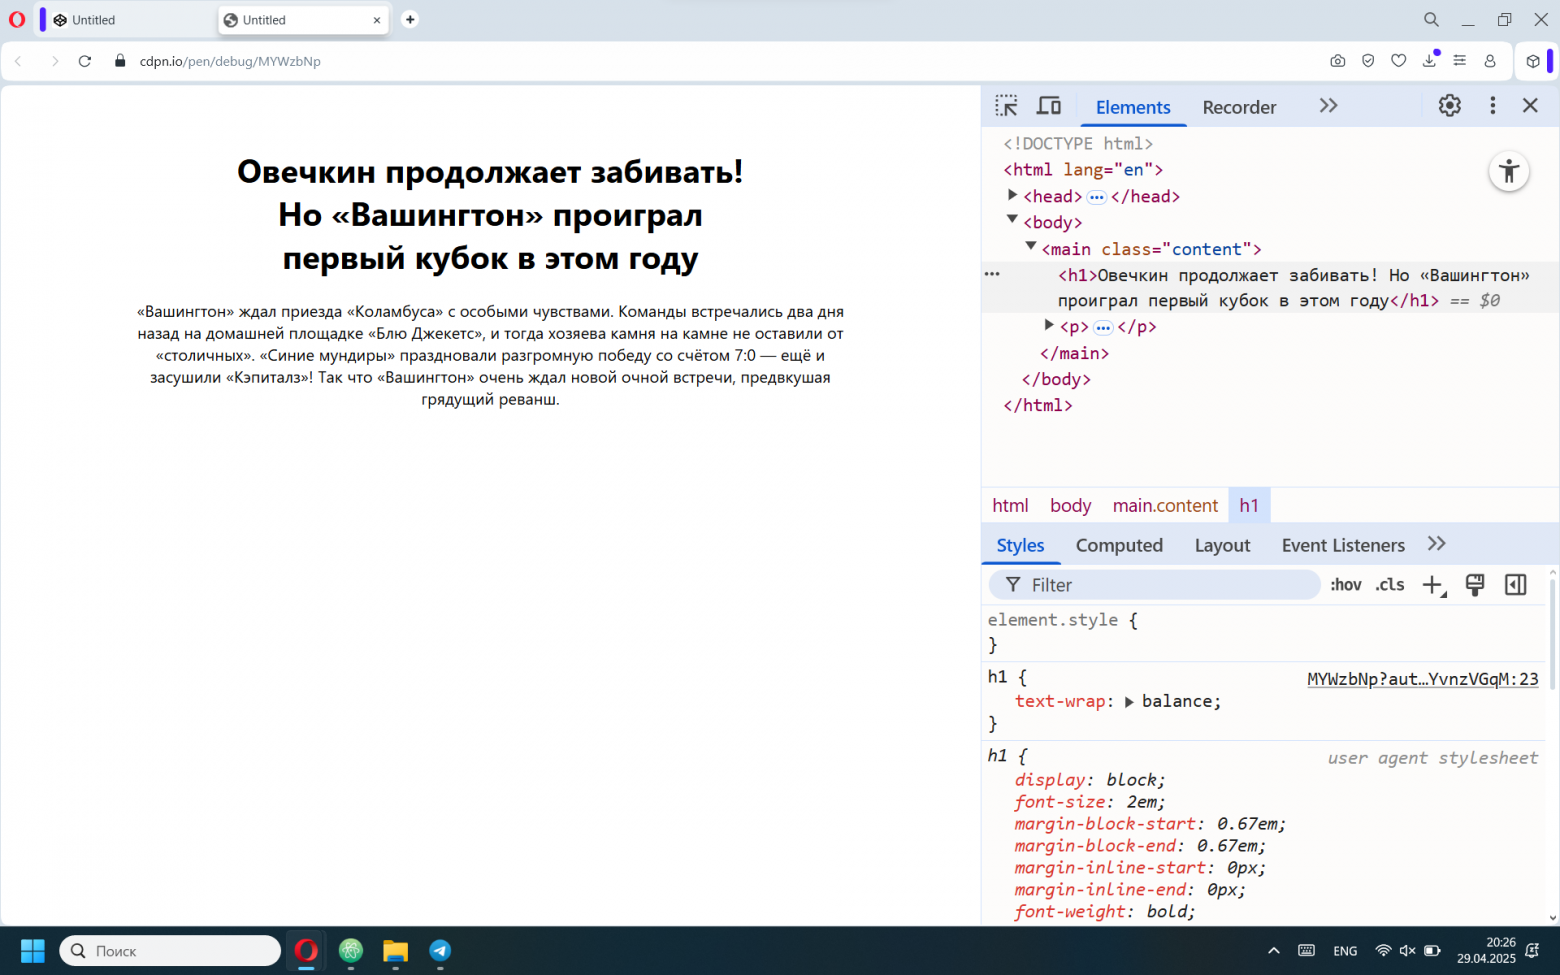The height and width of the screenshot is (975, 1560).
Task: Expand the head element node
Action: tap(1012, 195)
